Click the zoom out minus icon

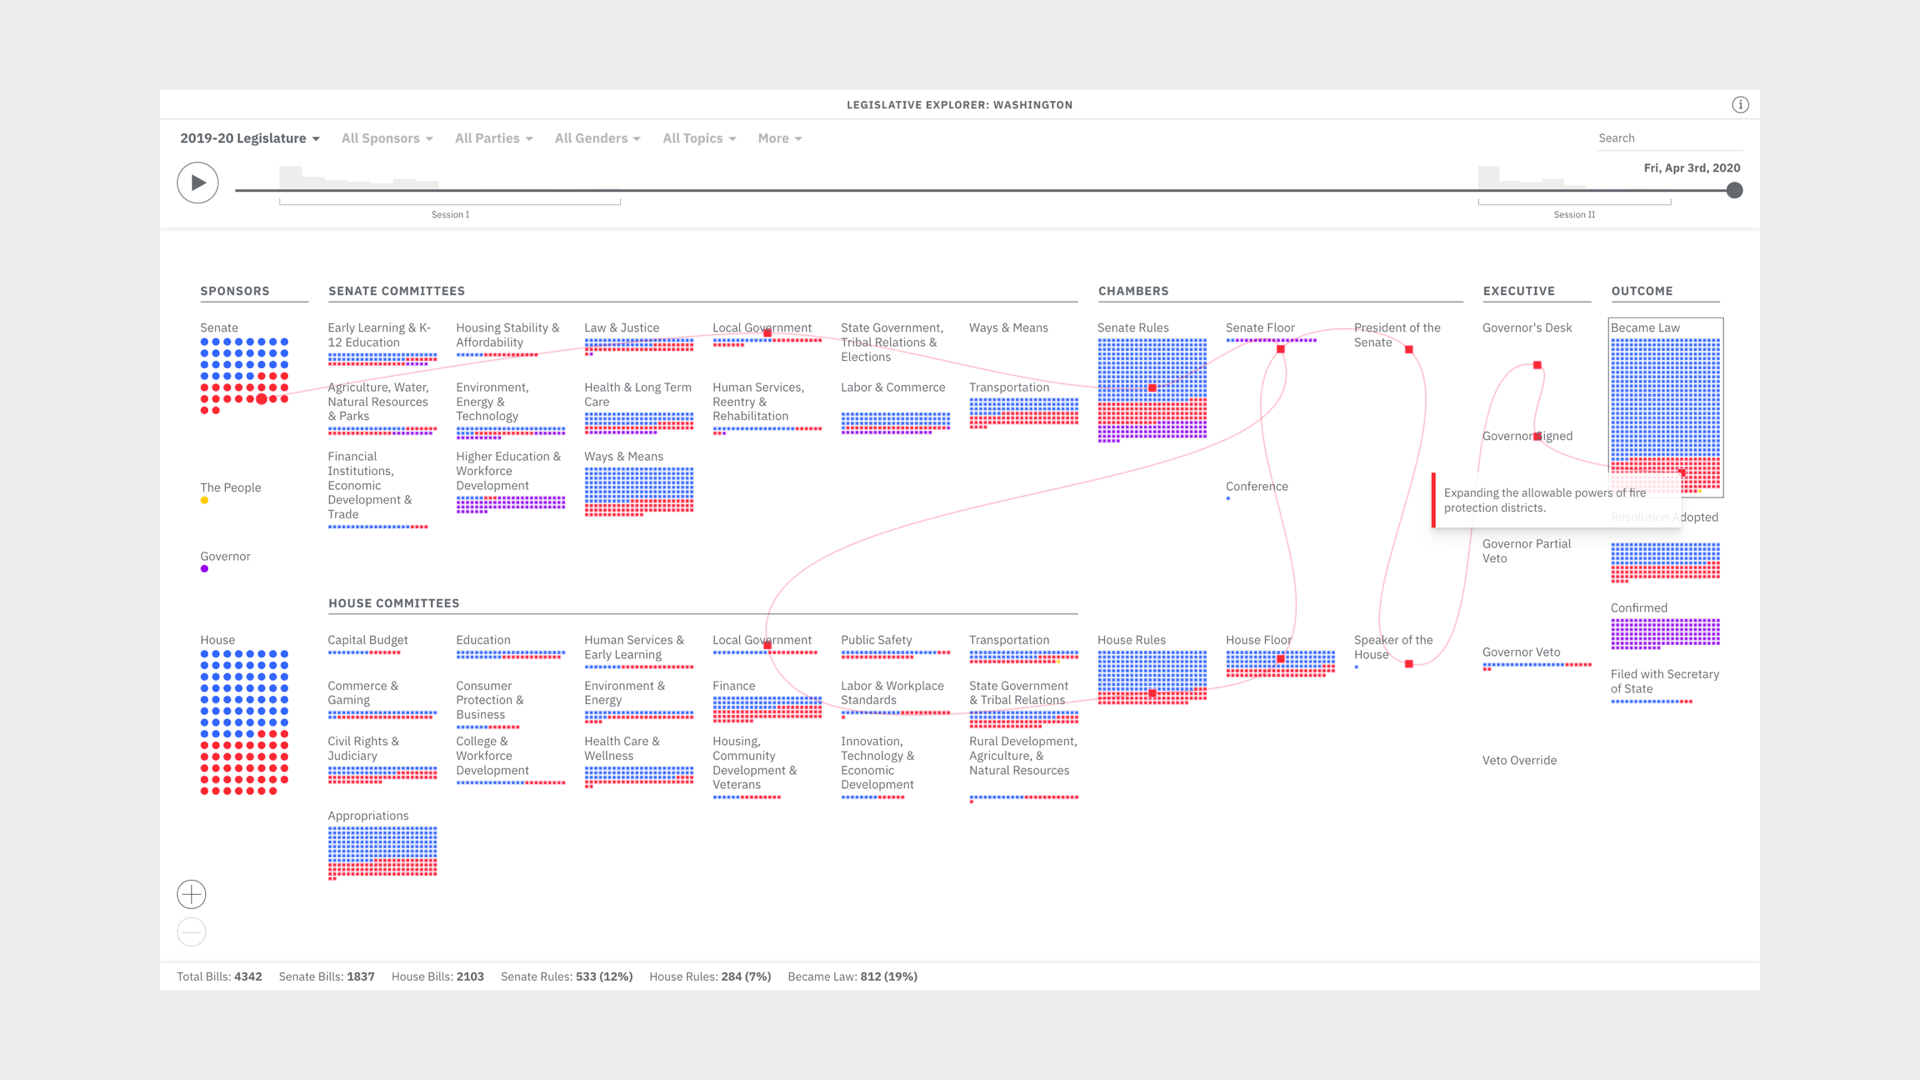pos(192,932)
